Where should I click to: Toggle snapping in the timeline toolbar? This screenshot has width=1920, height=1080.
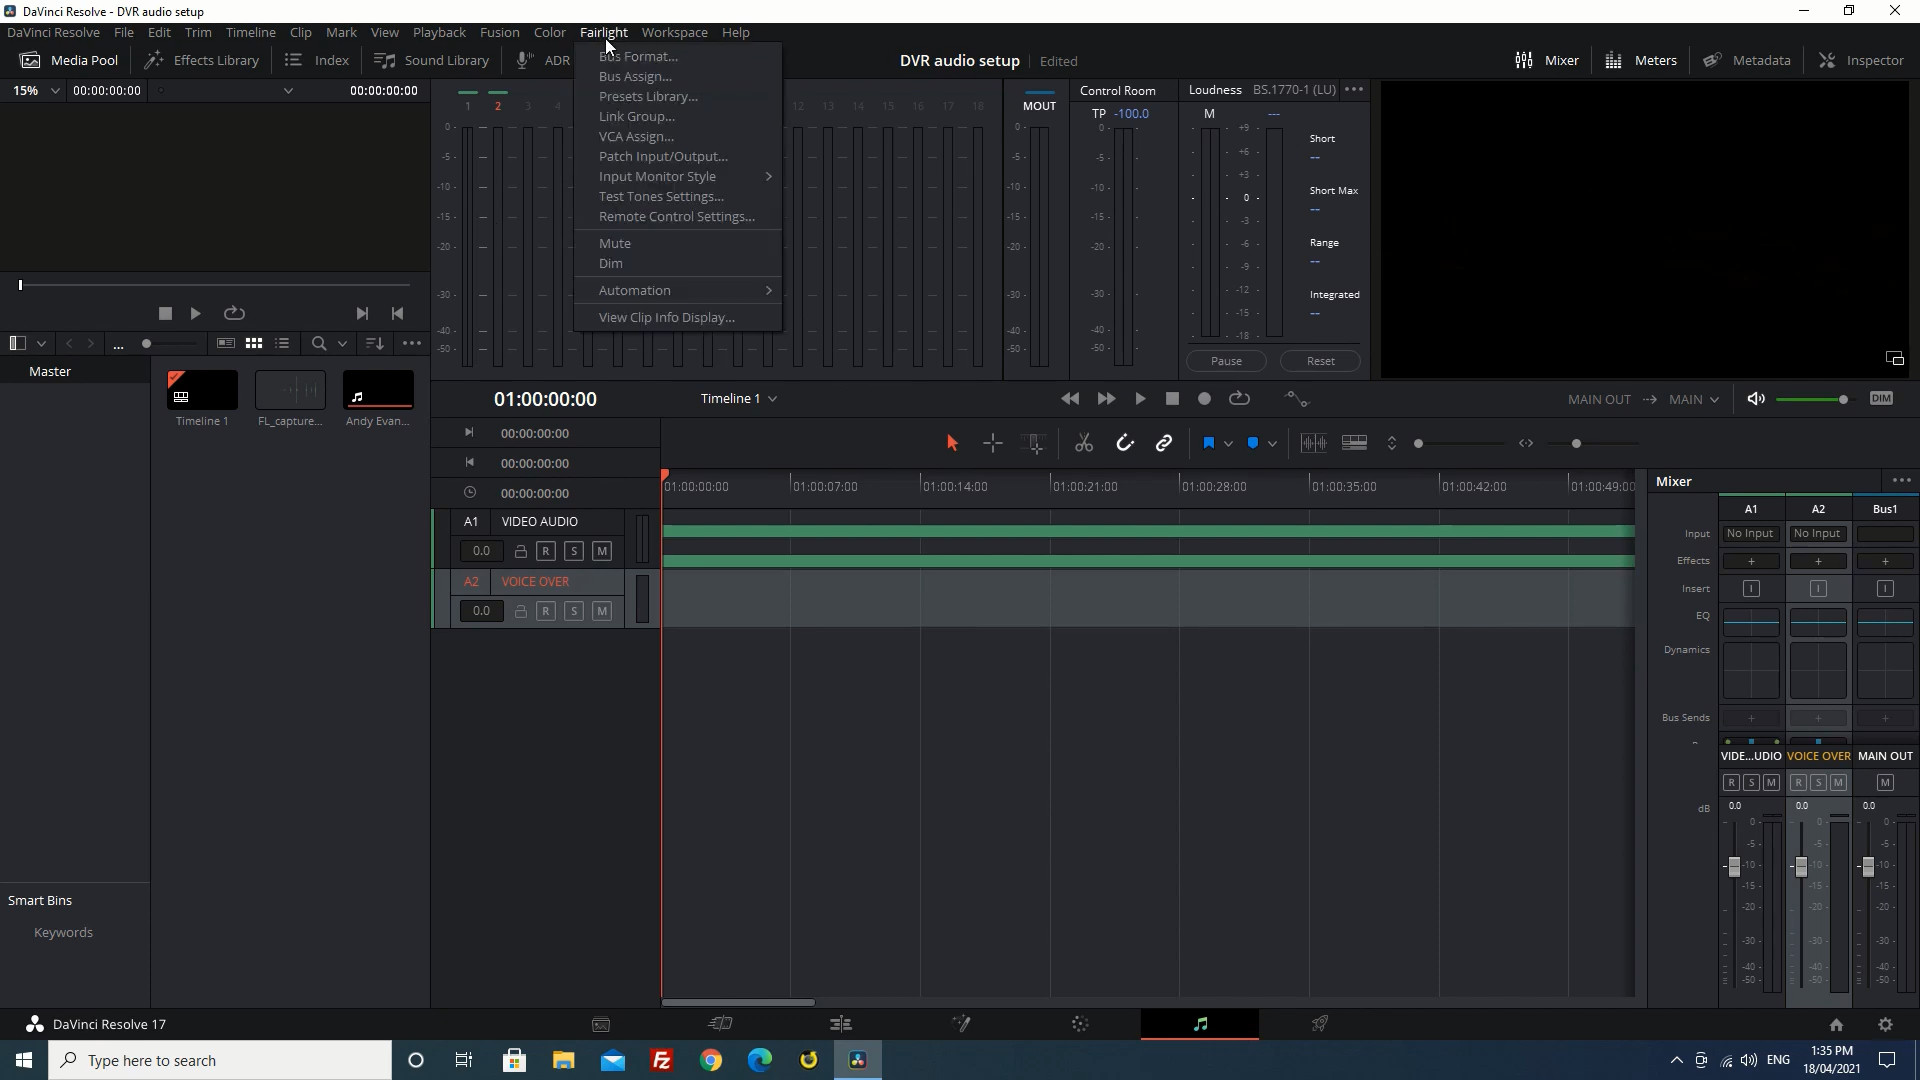1125,443
